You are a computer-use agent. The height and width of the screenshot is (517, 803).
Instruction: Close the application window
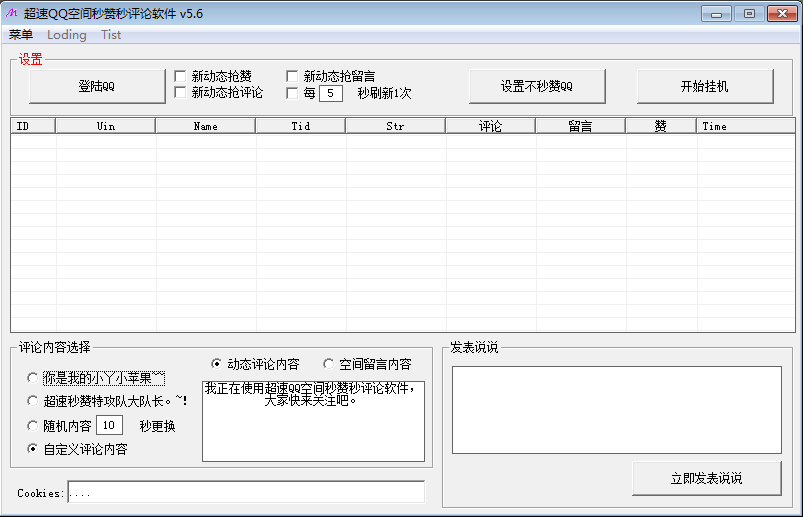point(782,14)
